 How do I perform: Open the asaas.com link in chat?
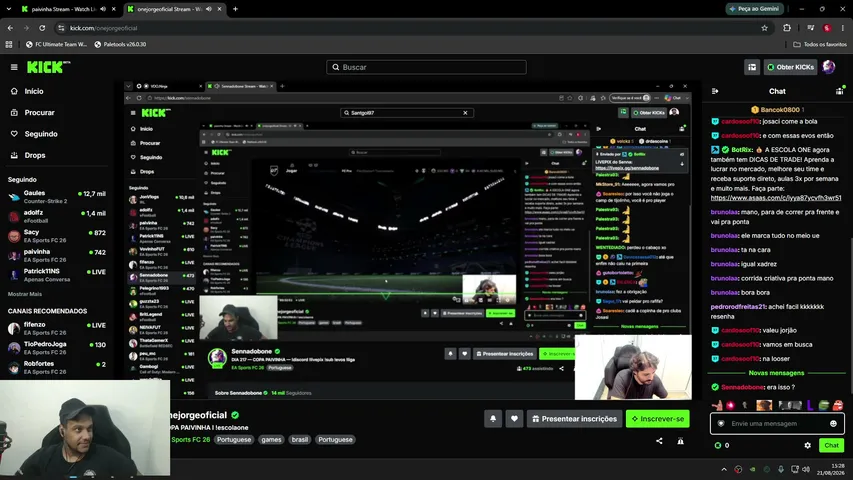tap(776, 198)
